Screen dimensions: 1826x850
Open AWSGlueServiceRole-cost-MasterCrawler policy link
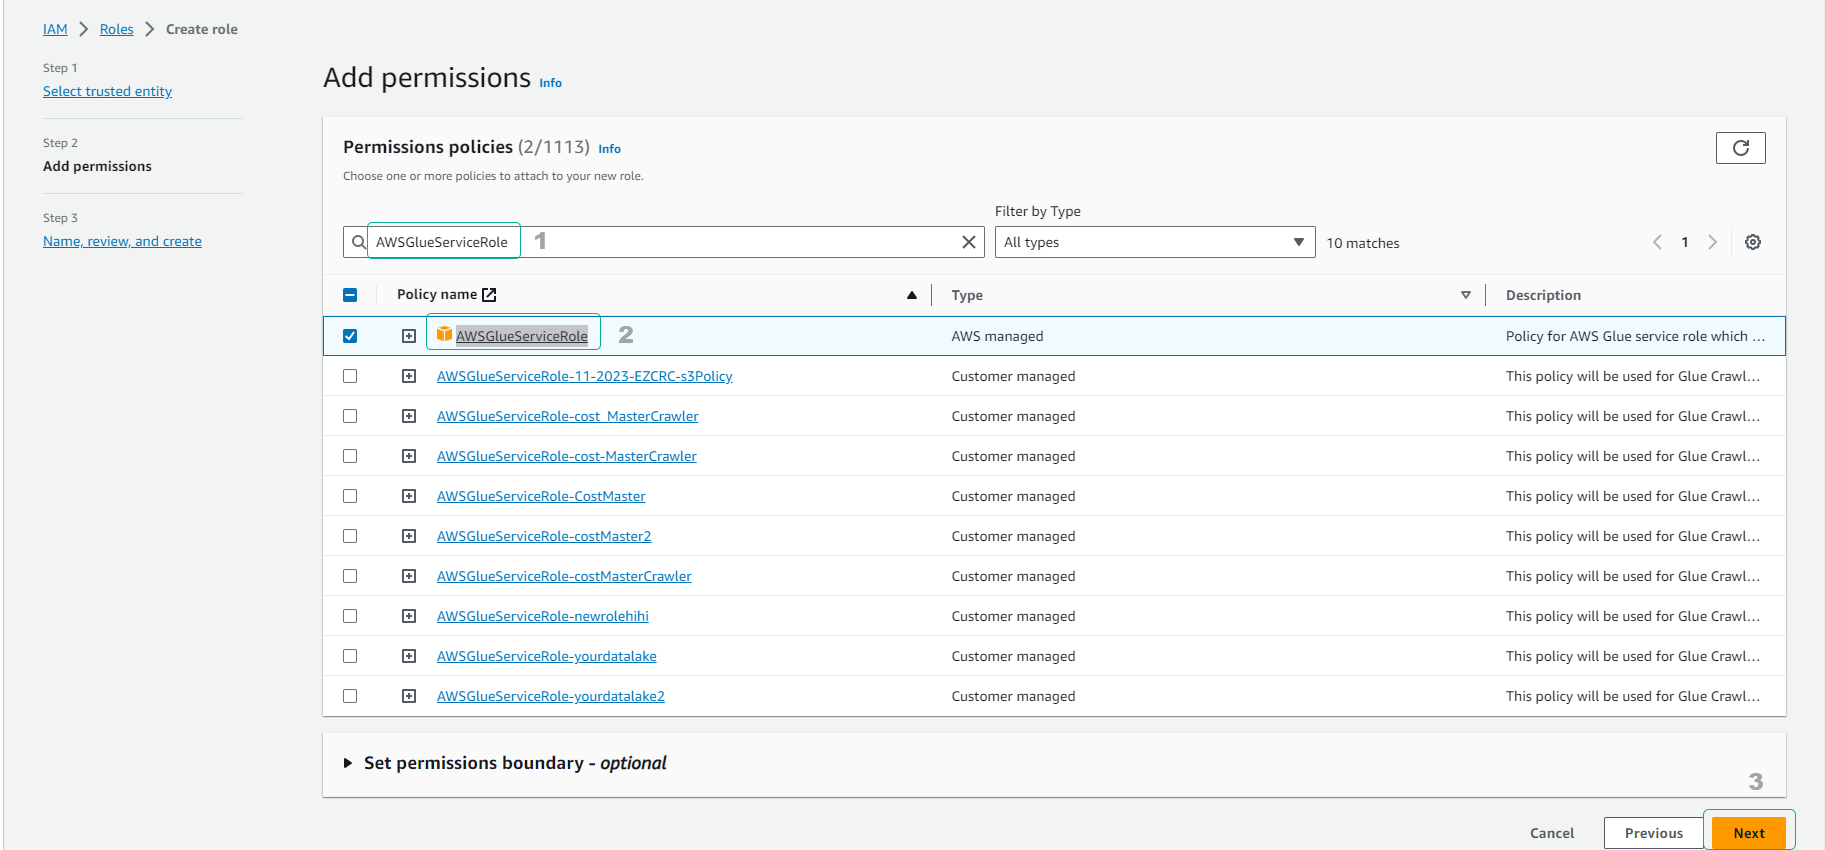(x=566, y=456)
